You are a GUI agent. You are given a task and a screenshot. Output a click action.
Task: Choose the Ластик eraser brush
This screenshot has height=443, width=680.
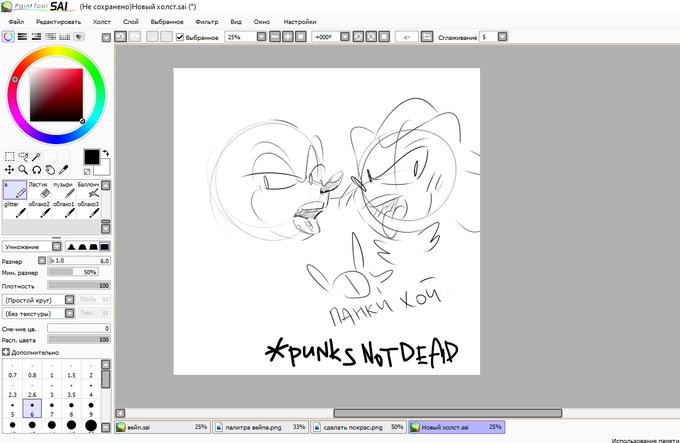(39, 189)
